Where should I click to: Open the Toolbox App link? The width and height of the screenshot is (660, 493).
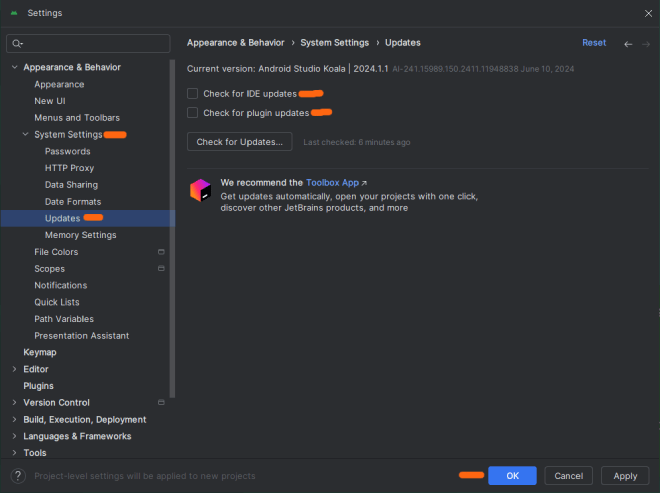click(x=333, y=183)
